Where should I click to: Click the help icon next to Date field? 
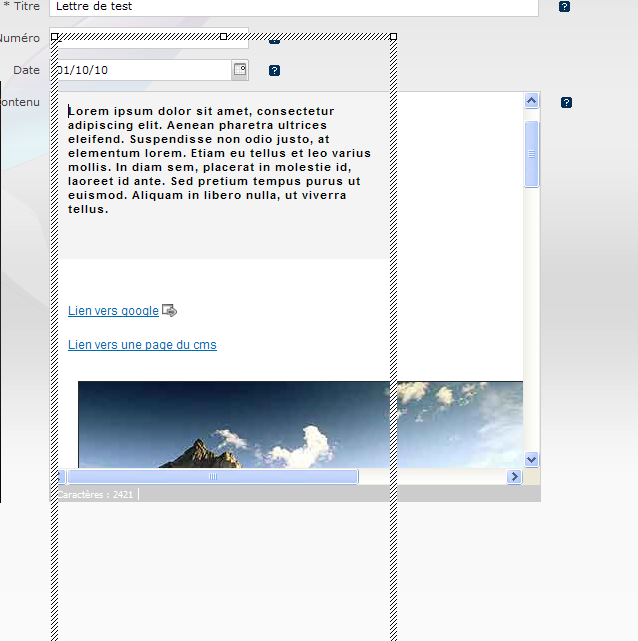(274, 70)
